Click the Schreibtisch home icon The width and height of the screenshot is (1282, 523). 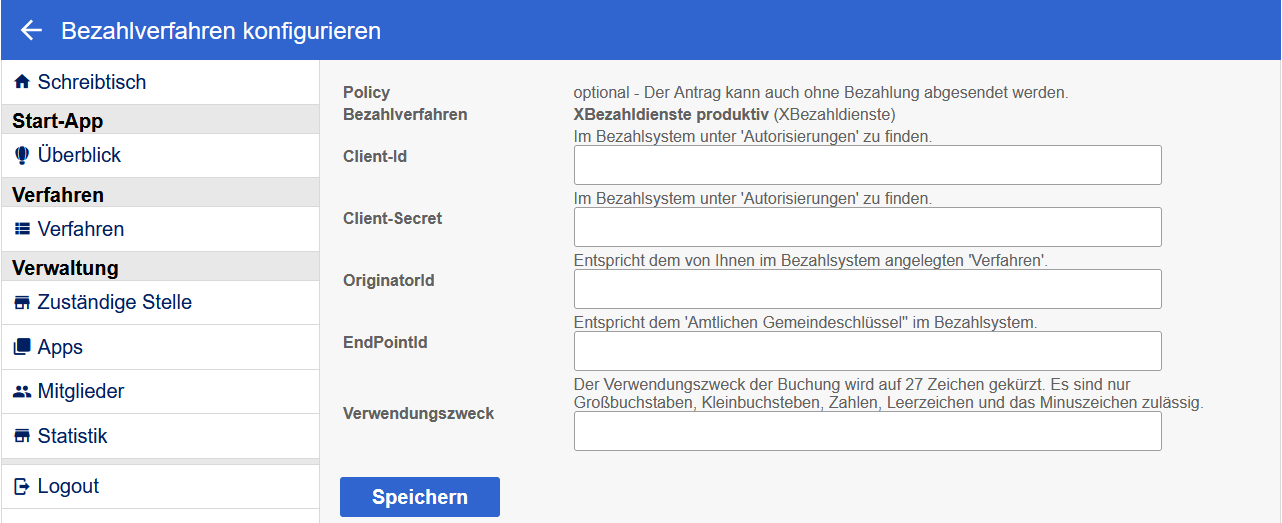point(22,83)
